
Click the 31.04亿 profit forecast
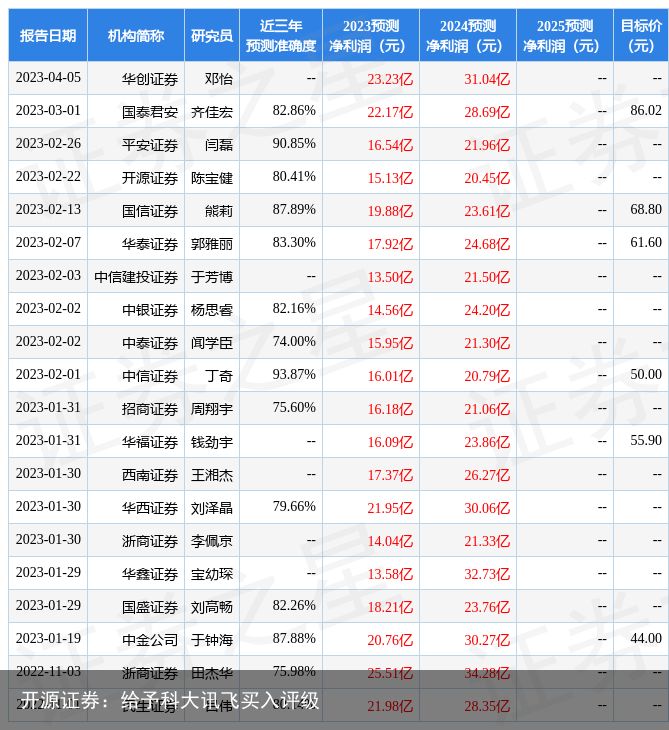click(487, 79)
